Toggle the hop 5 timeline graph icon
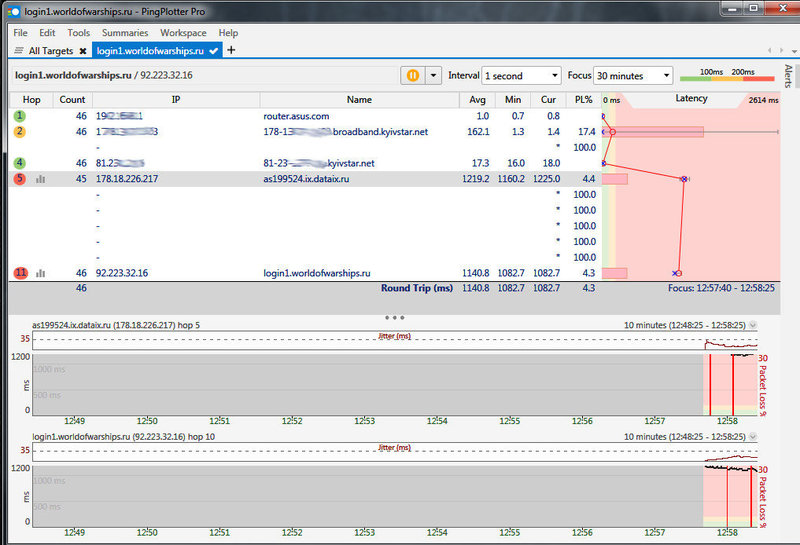 [x=40, y=179]
